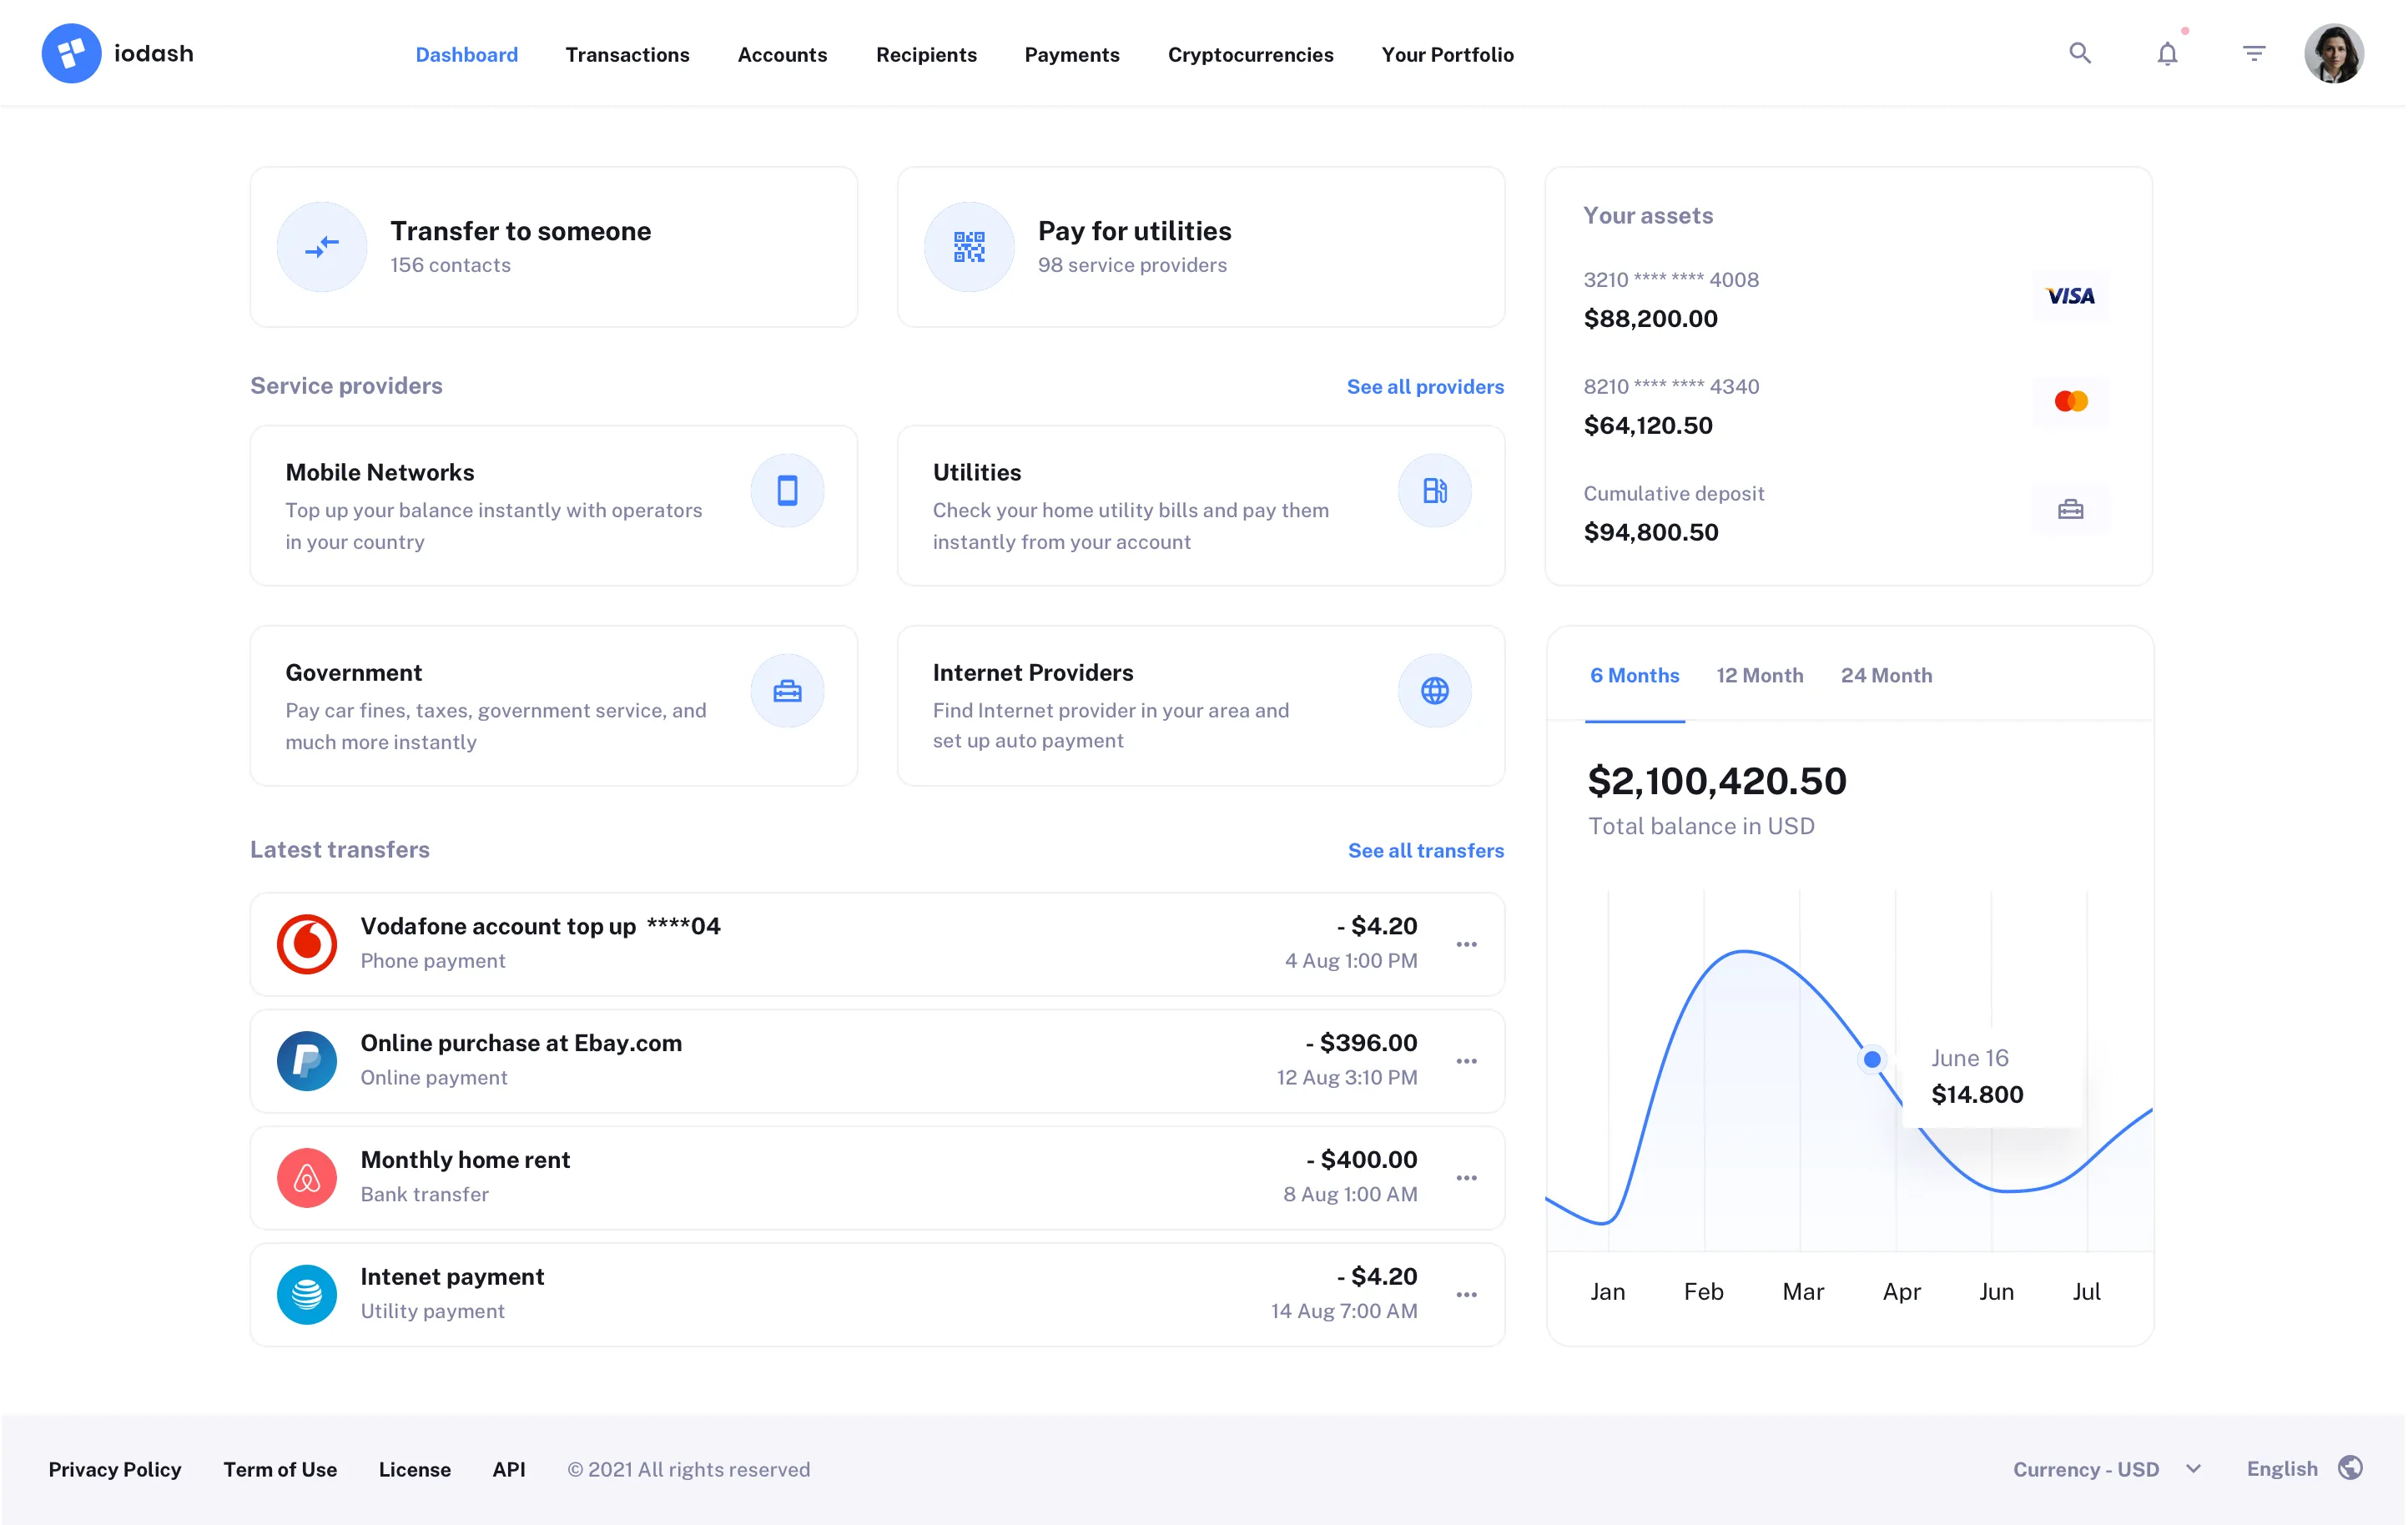Select the 12 Month chart tab
Image resolution: width=2408 pixels, height=1525 pixels.
[1759, 675]
